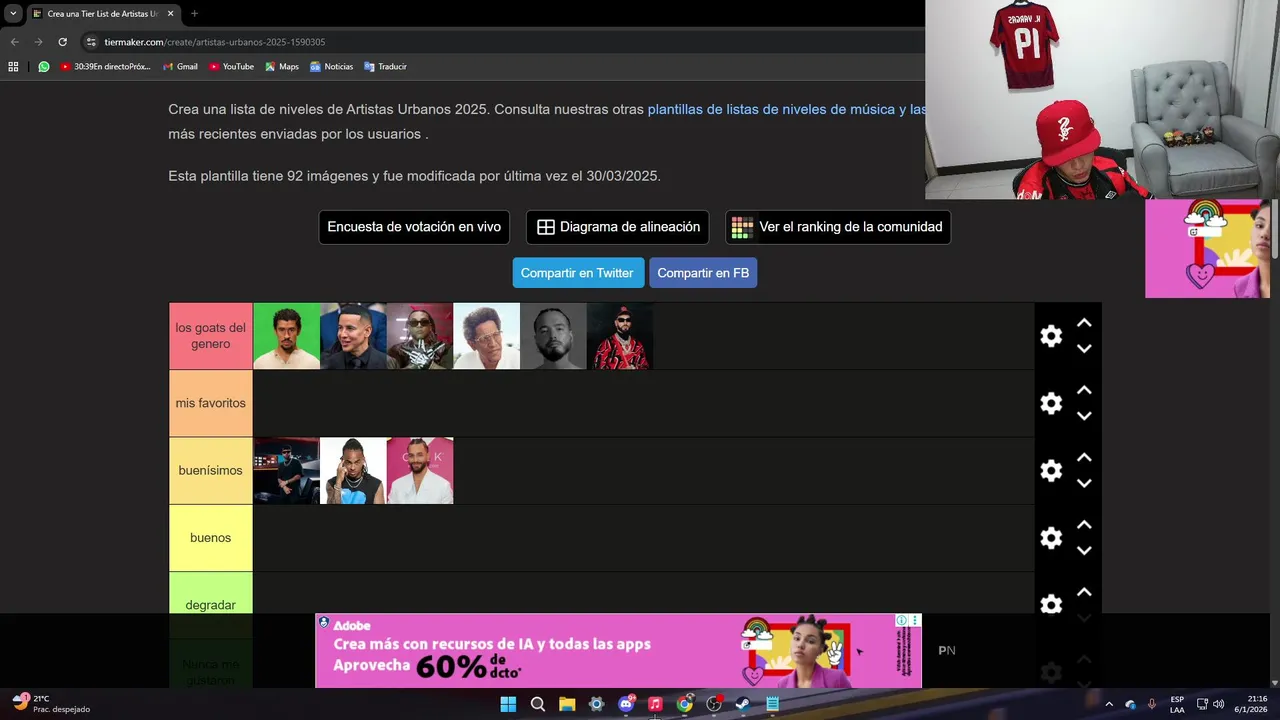1280x720 pixels.
Task: Move 'buenos' row down
Action: pyautogui.click(x=1084, y=549)
